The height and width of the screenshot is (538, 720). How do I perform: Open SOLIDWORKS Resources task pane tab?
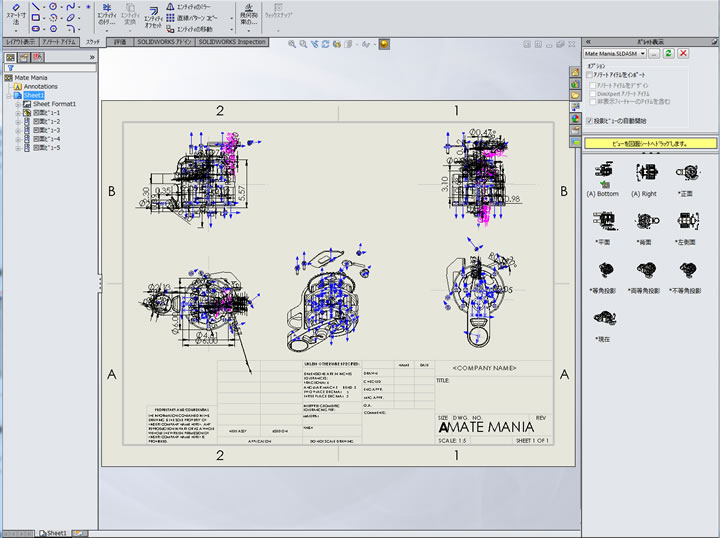tap(575, 72)
